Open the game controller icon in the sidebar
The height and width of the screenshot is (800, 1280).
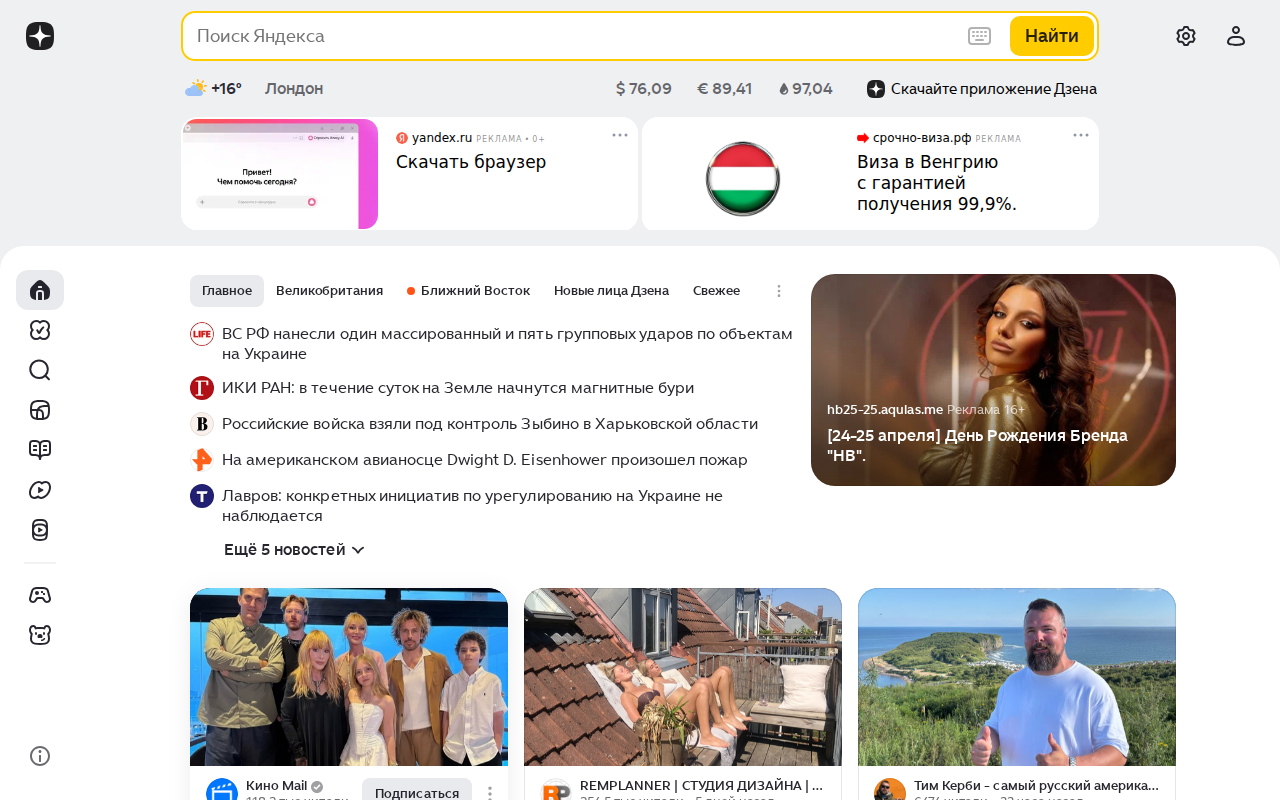(x=40, y=595)
